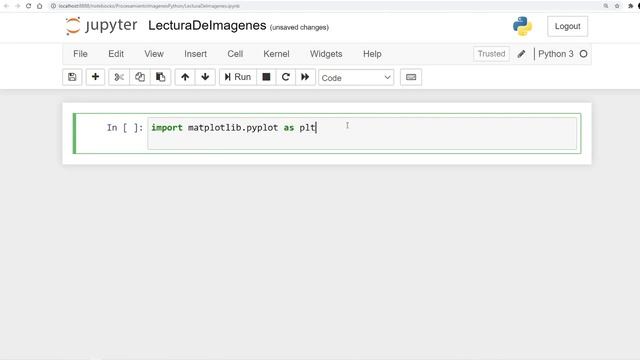Image resolution: width=640 pixels, height=360 pixels.
Task: Move selected cell up arrow
Action: 185,77
